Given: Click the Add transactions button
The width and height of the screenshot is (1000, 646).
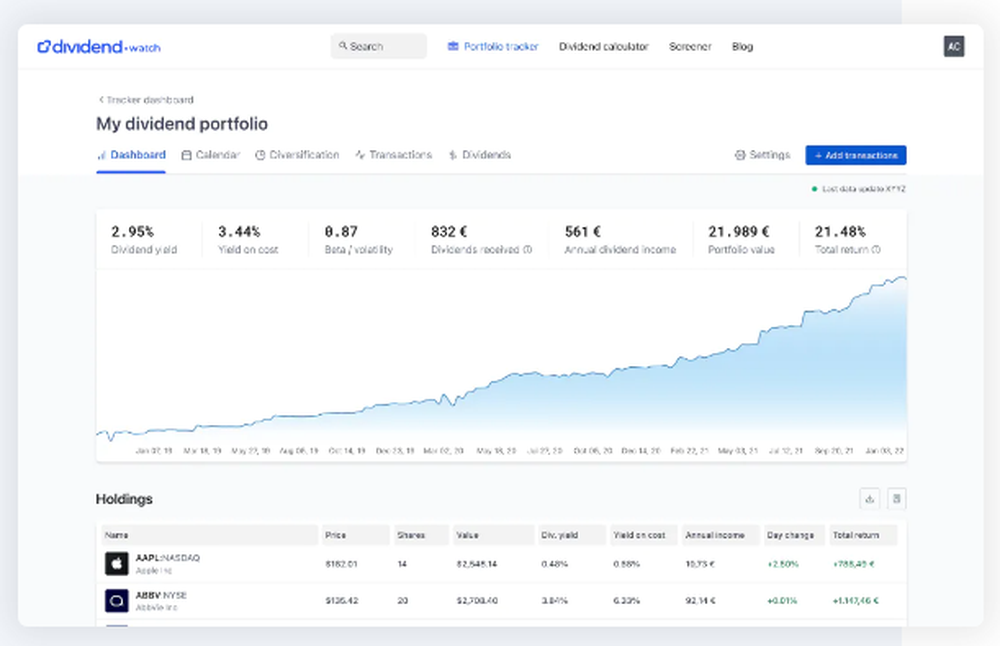Looking at the screenshot, I should [x=856, y=155].
